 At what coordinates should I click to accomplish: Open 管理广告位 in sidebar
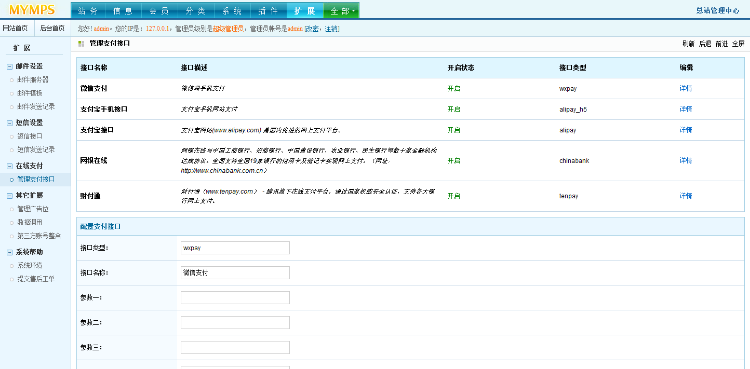click(33, 209)
